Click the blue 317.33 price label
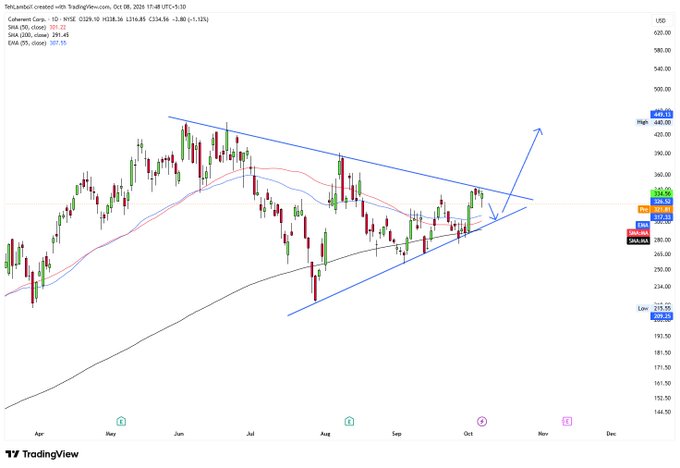 point(662,217)
